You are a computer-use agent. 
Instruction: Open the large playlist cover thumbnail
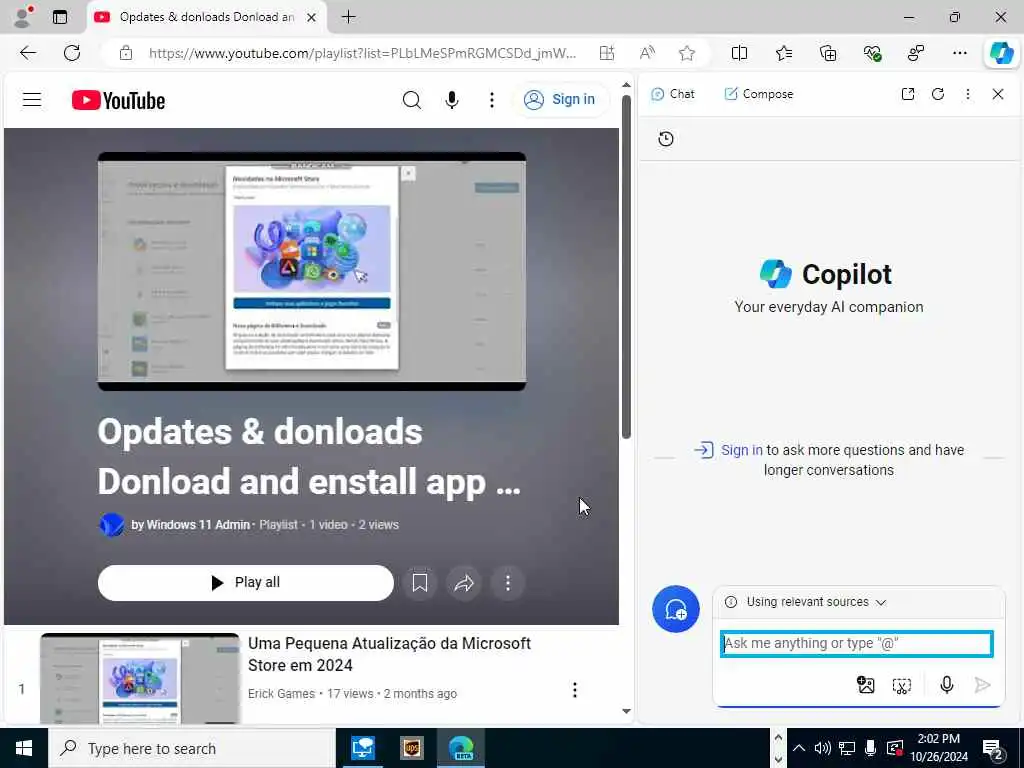pyautogui.click(x=312, y=271)
